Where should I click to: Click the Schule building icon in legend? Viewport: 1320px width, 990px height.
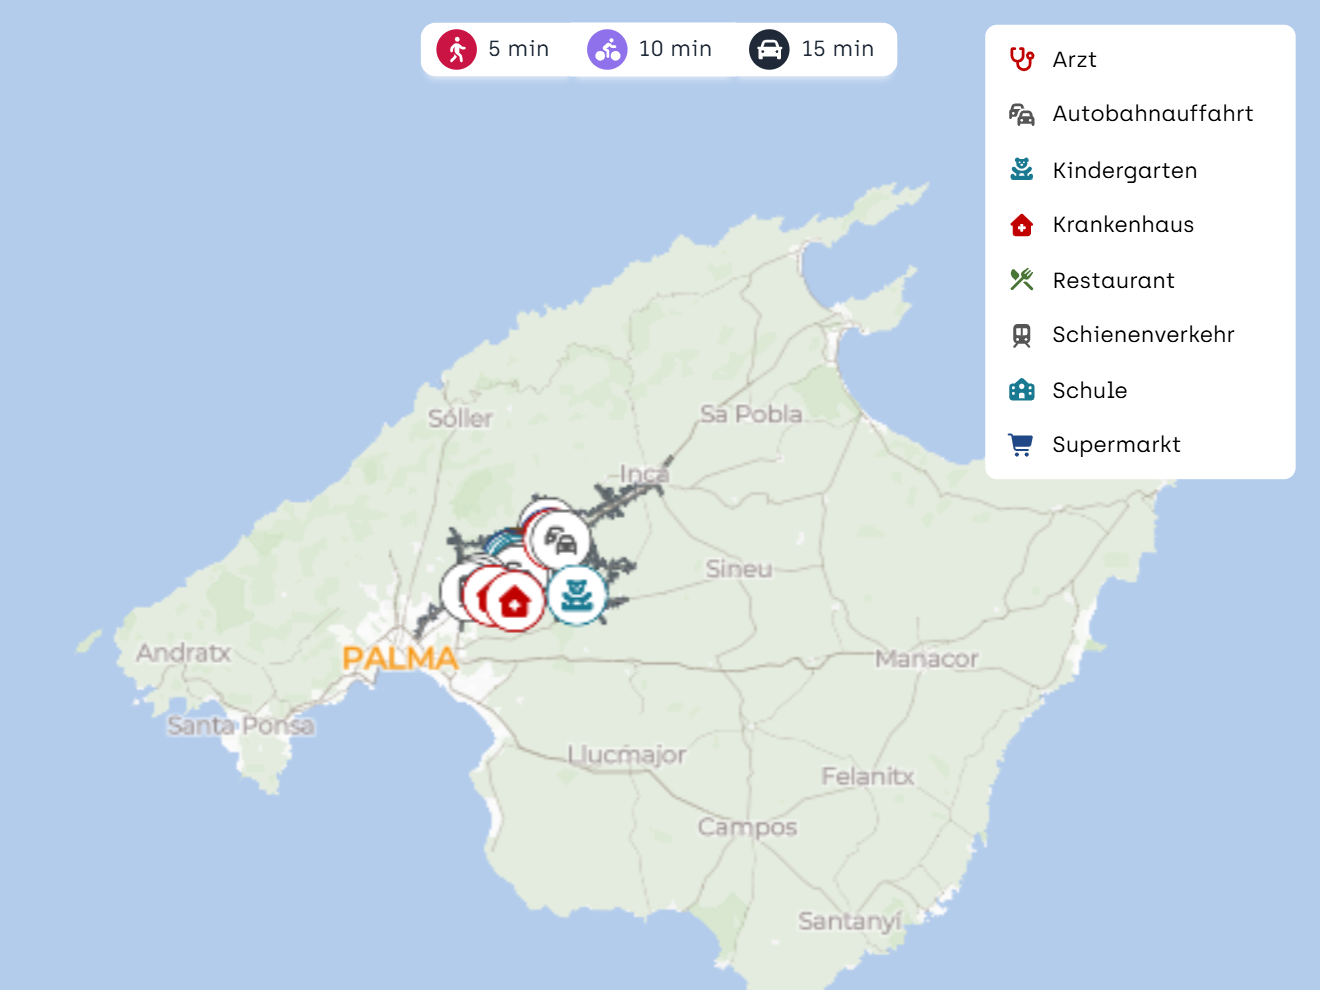click(x=1021, y=390)
